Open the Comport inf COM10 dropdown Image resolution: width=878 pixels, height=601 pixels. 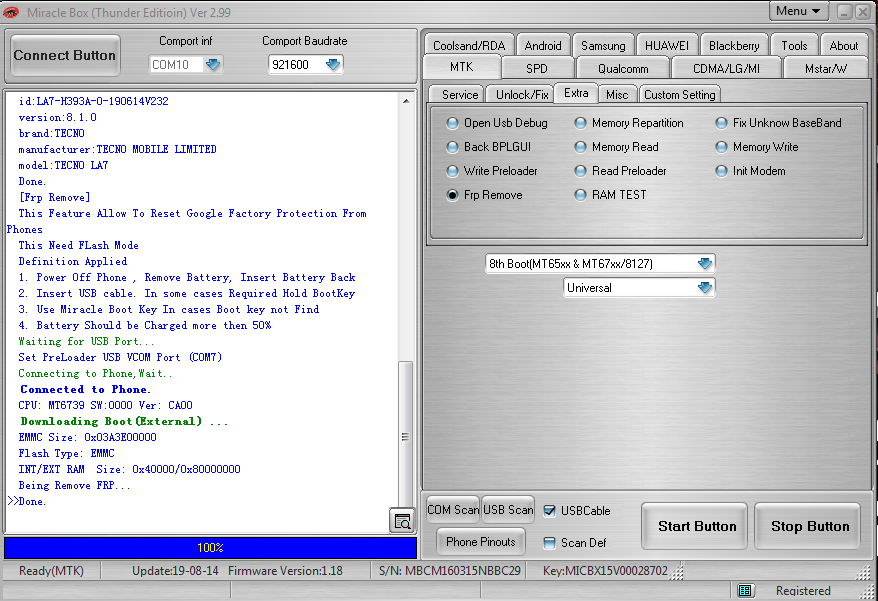tap(213, 64)
